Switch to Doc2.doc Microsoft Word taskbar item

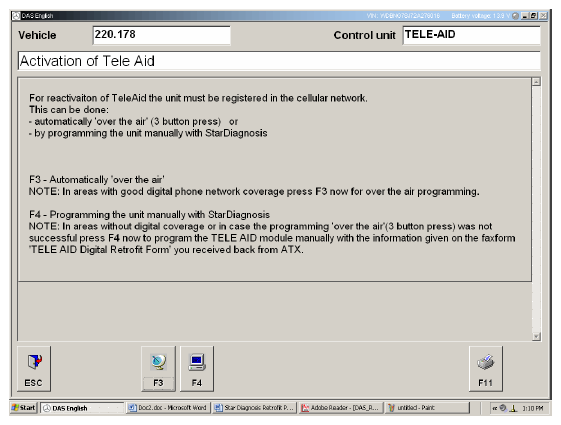168,408
